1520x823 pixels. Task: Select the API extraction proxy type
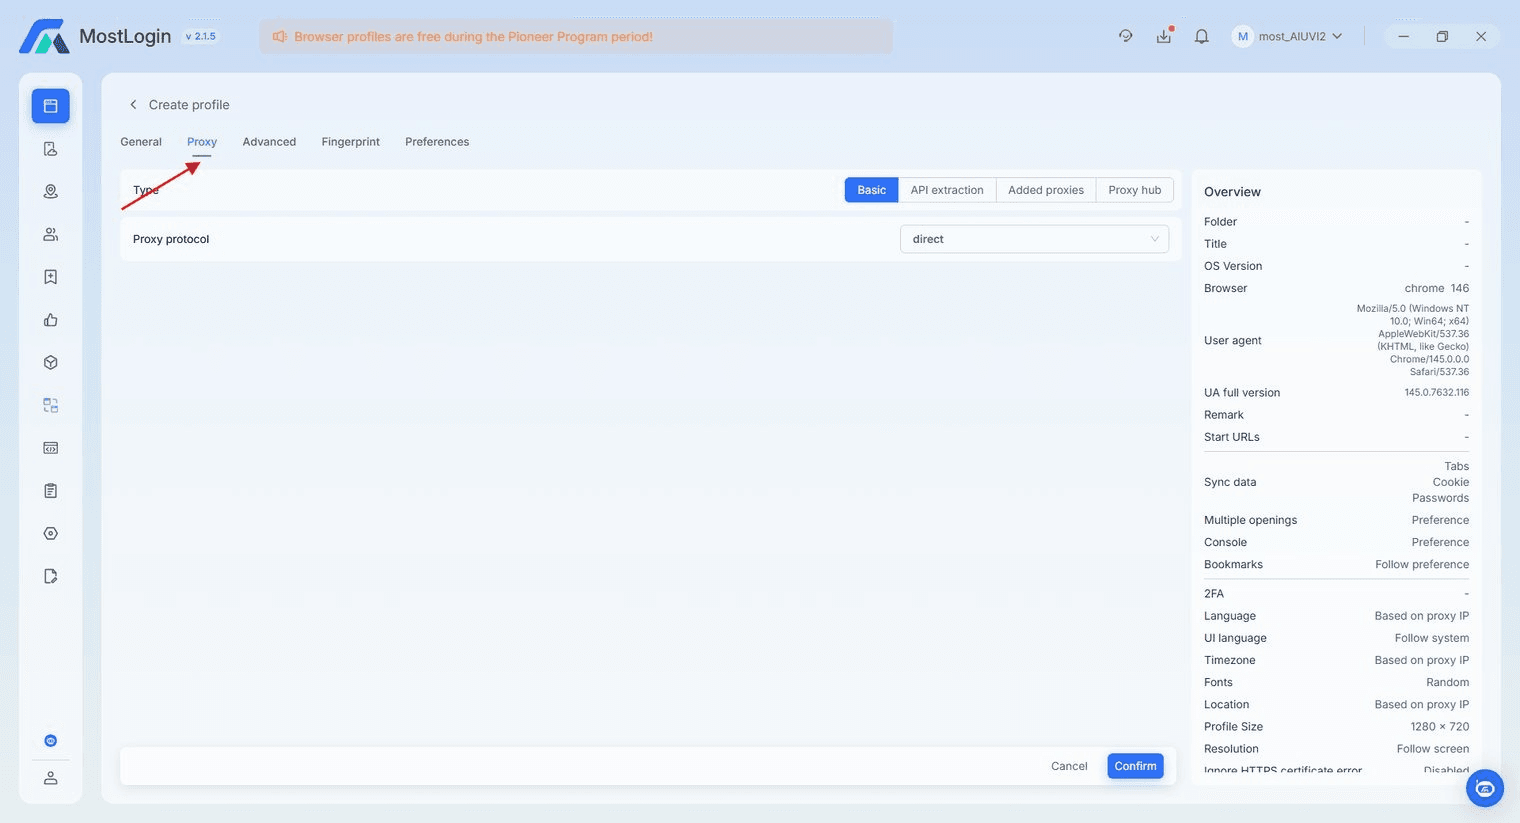click(x=947, y=190)
